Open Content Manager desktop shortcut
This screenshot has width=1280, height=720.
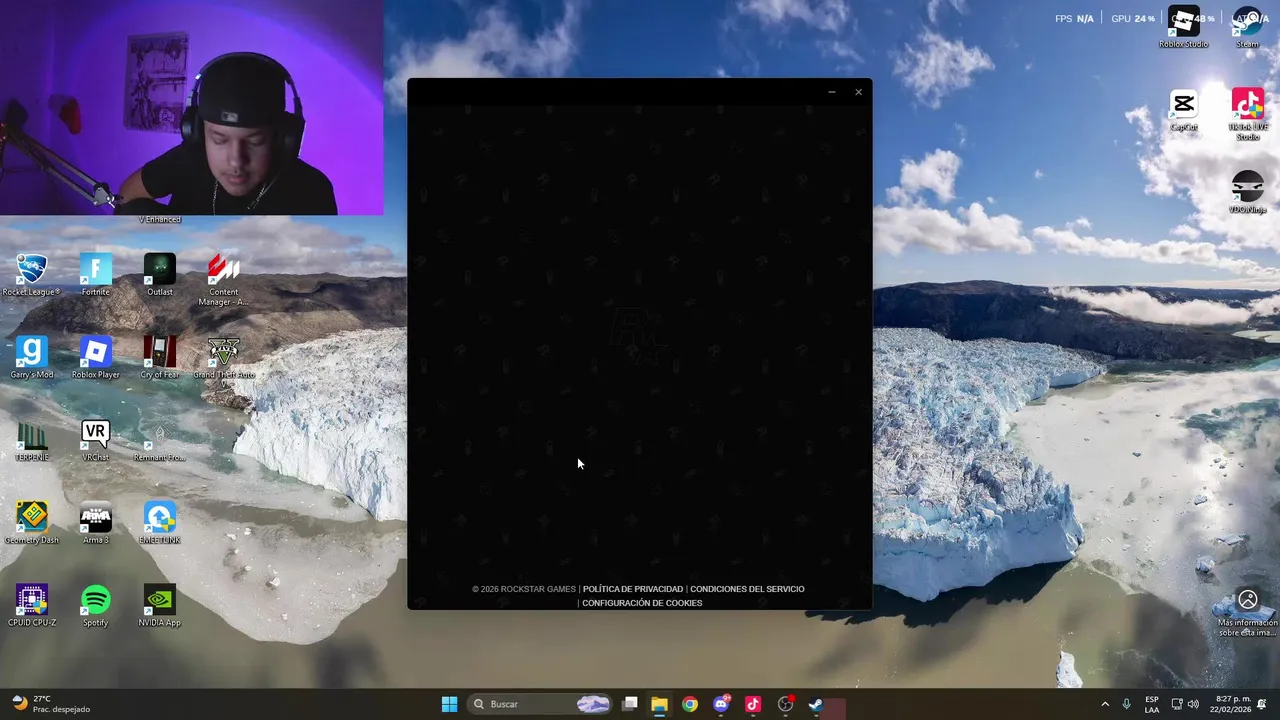point(223,280)
